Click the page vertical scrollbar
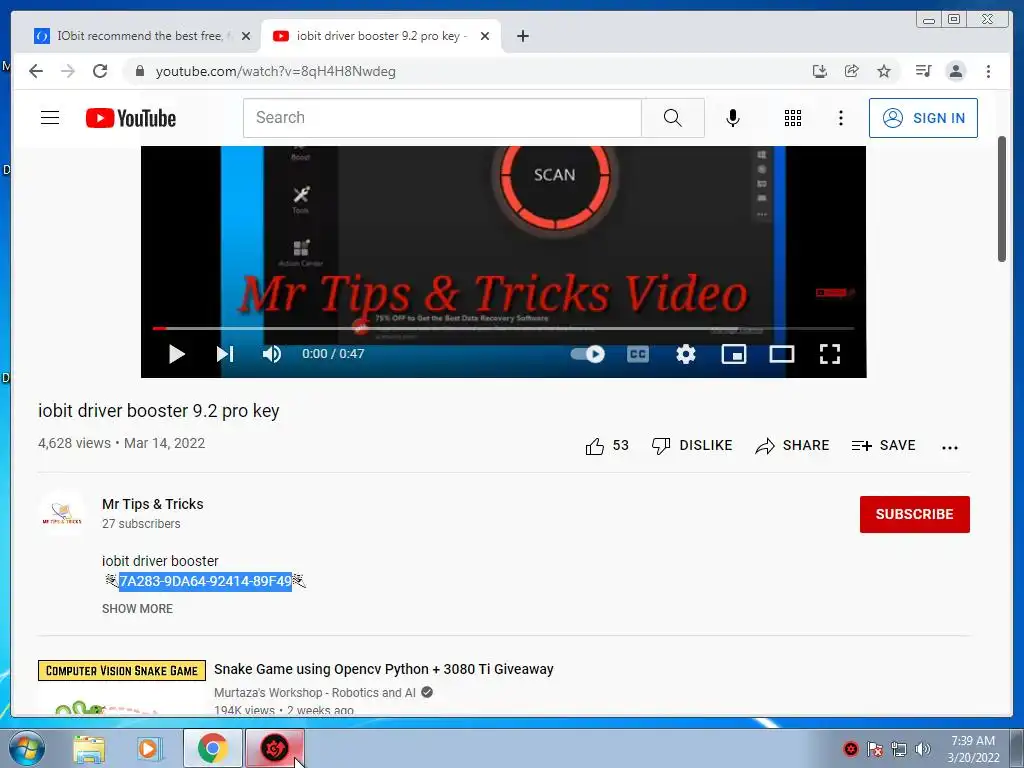1024x768 pixels. 1002,199
